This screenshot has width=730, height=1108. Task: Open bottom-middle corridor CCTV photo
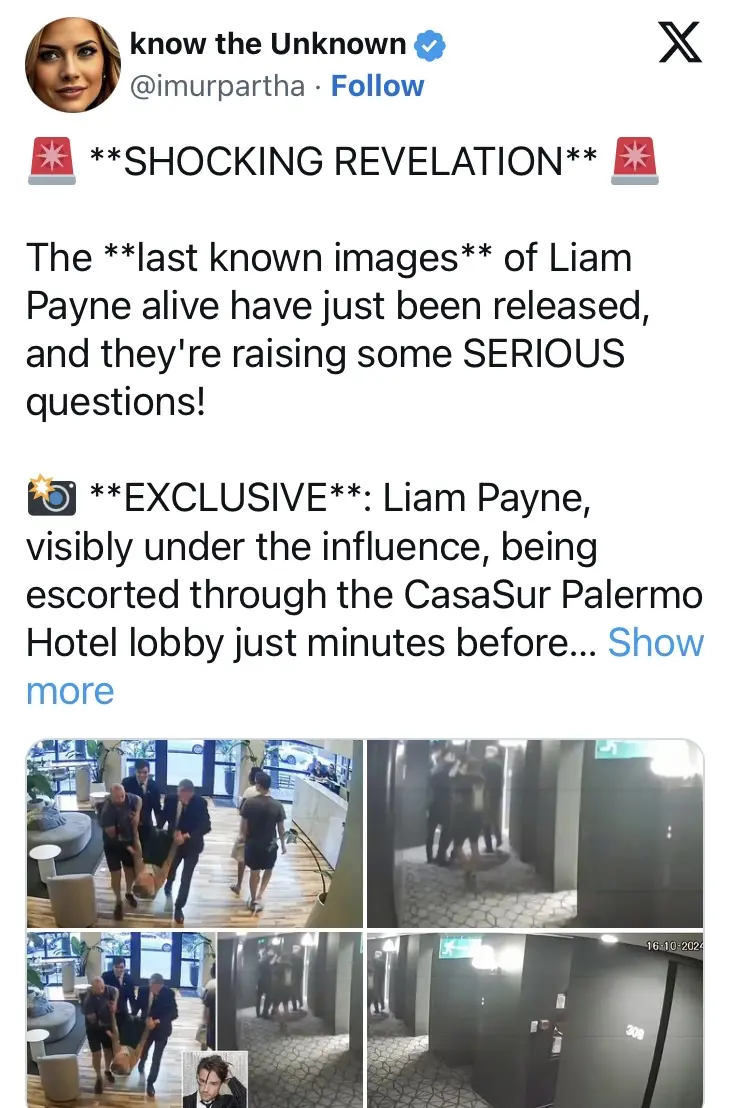pos(290,1020)
